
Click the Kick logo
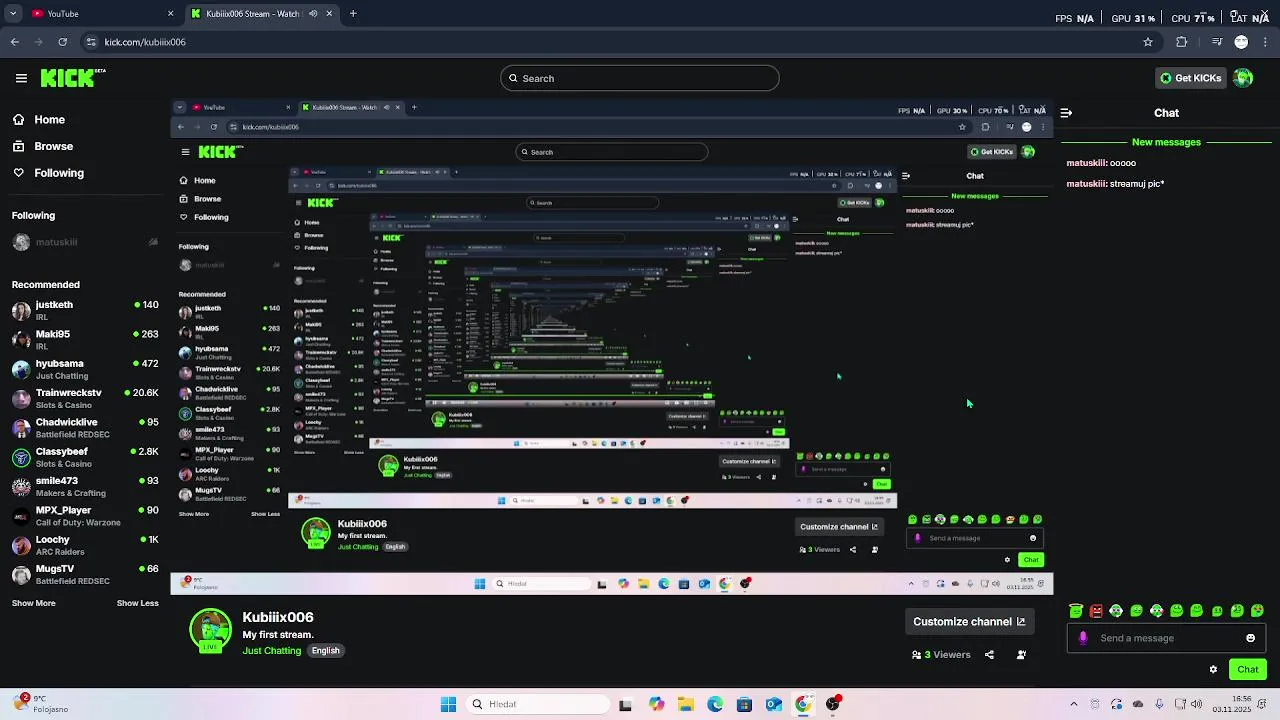point(72,78)
